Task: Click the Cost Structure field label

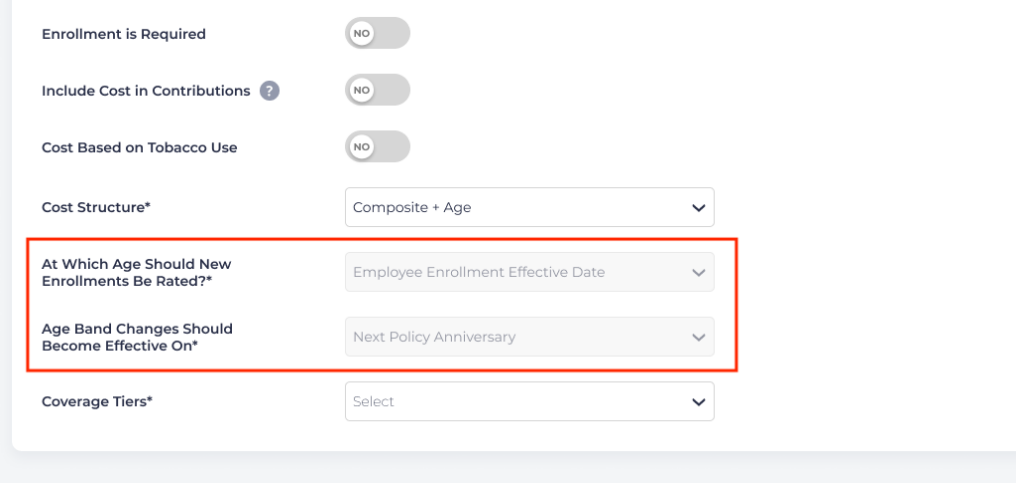Action: point(96,207)
